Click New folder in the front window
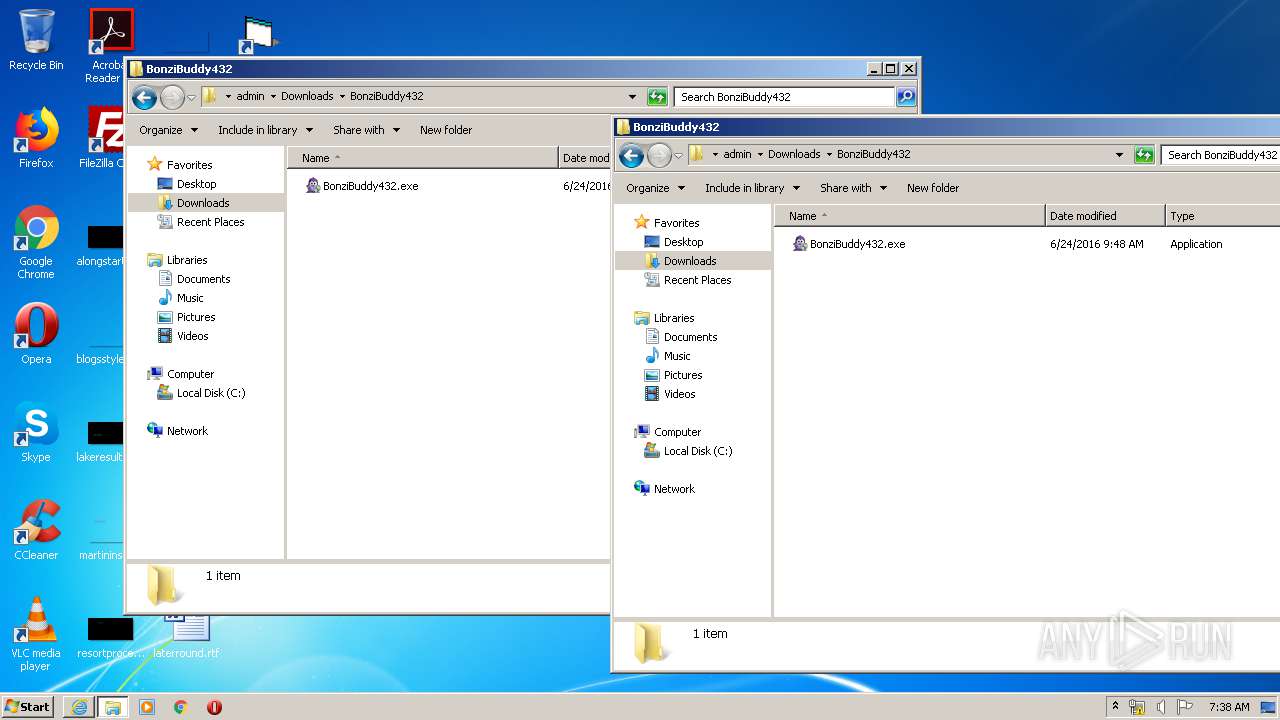The image size is (1280, 720). pos(933,188)
